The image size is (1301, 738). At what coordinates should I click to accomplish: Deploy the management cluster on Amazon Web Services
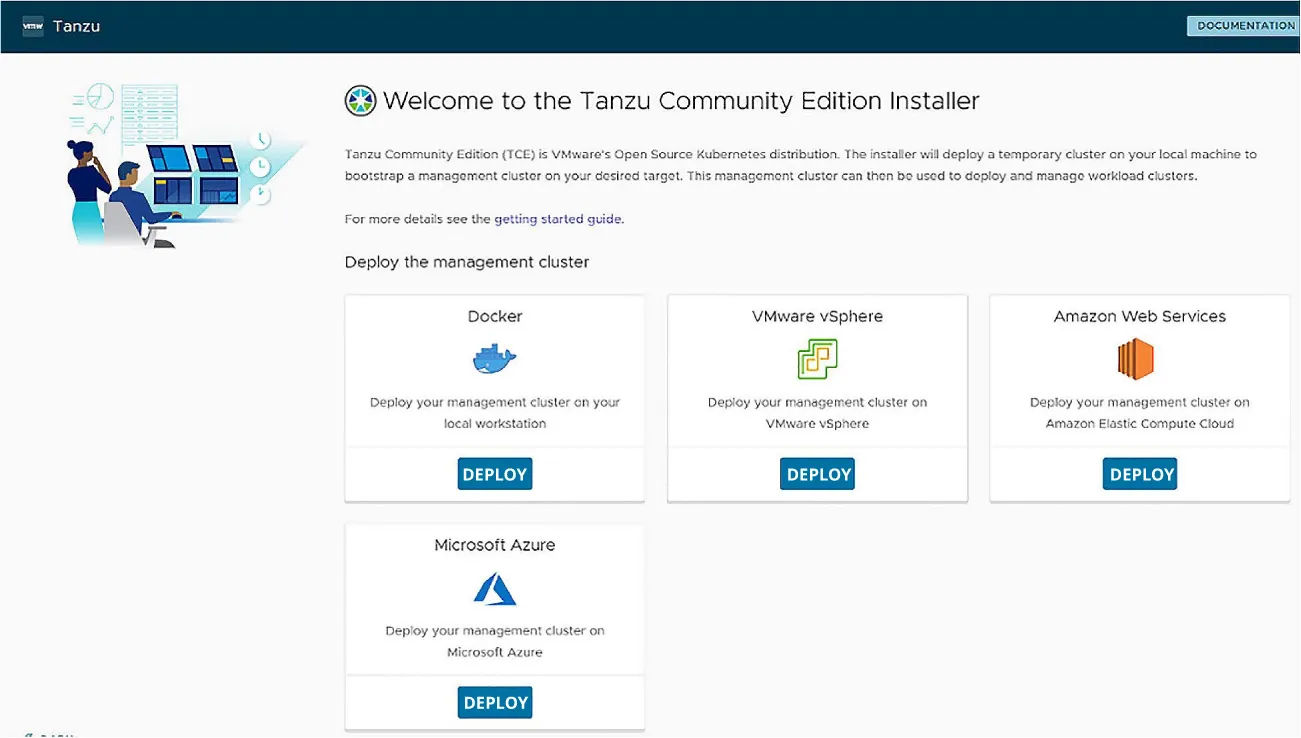(1140, 473)
